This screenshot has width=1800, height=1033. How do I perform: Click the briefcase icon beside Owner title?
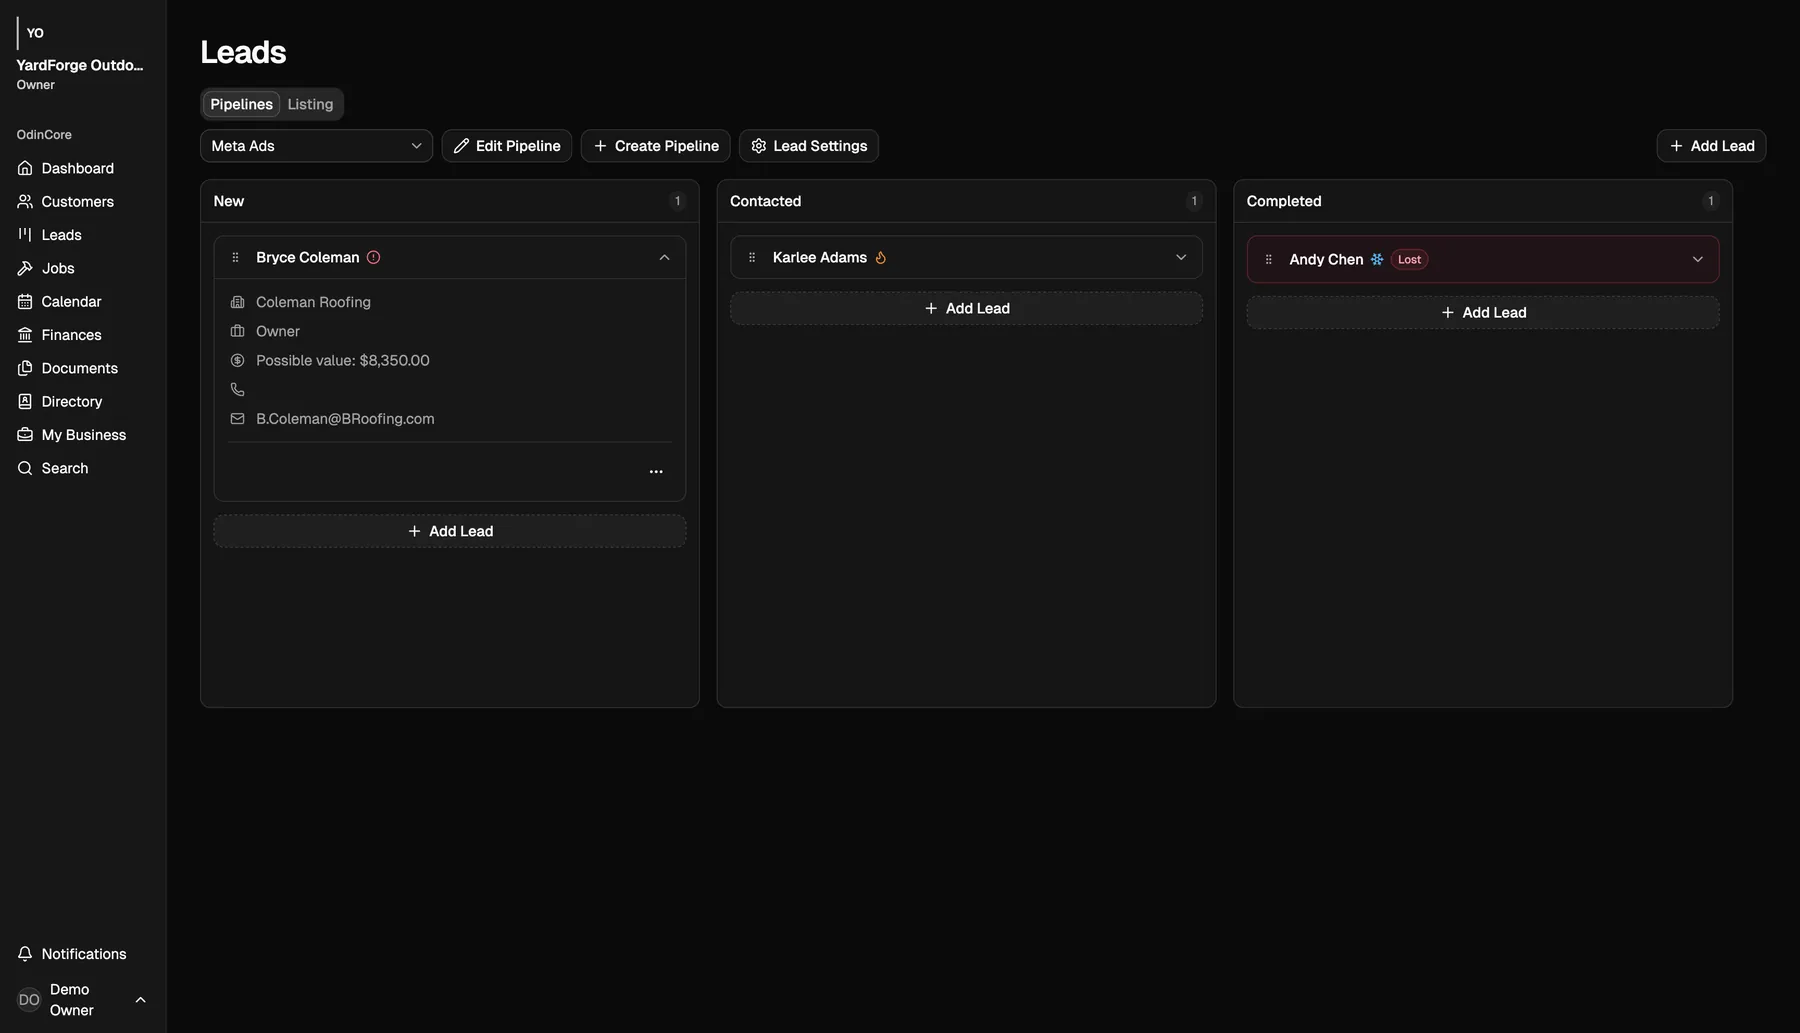click(237, 331)
